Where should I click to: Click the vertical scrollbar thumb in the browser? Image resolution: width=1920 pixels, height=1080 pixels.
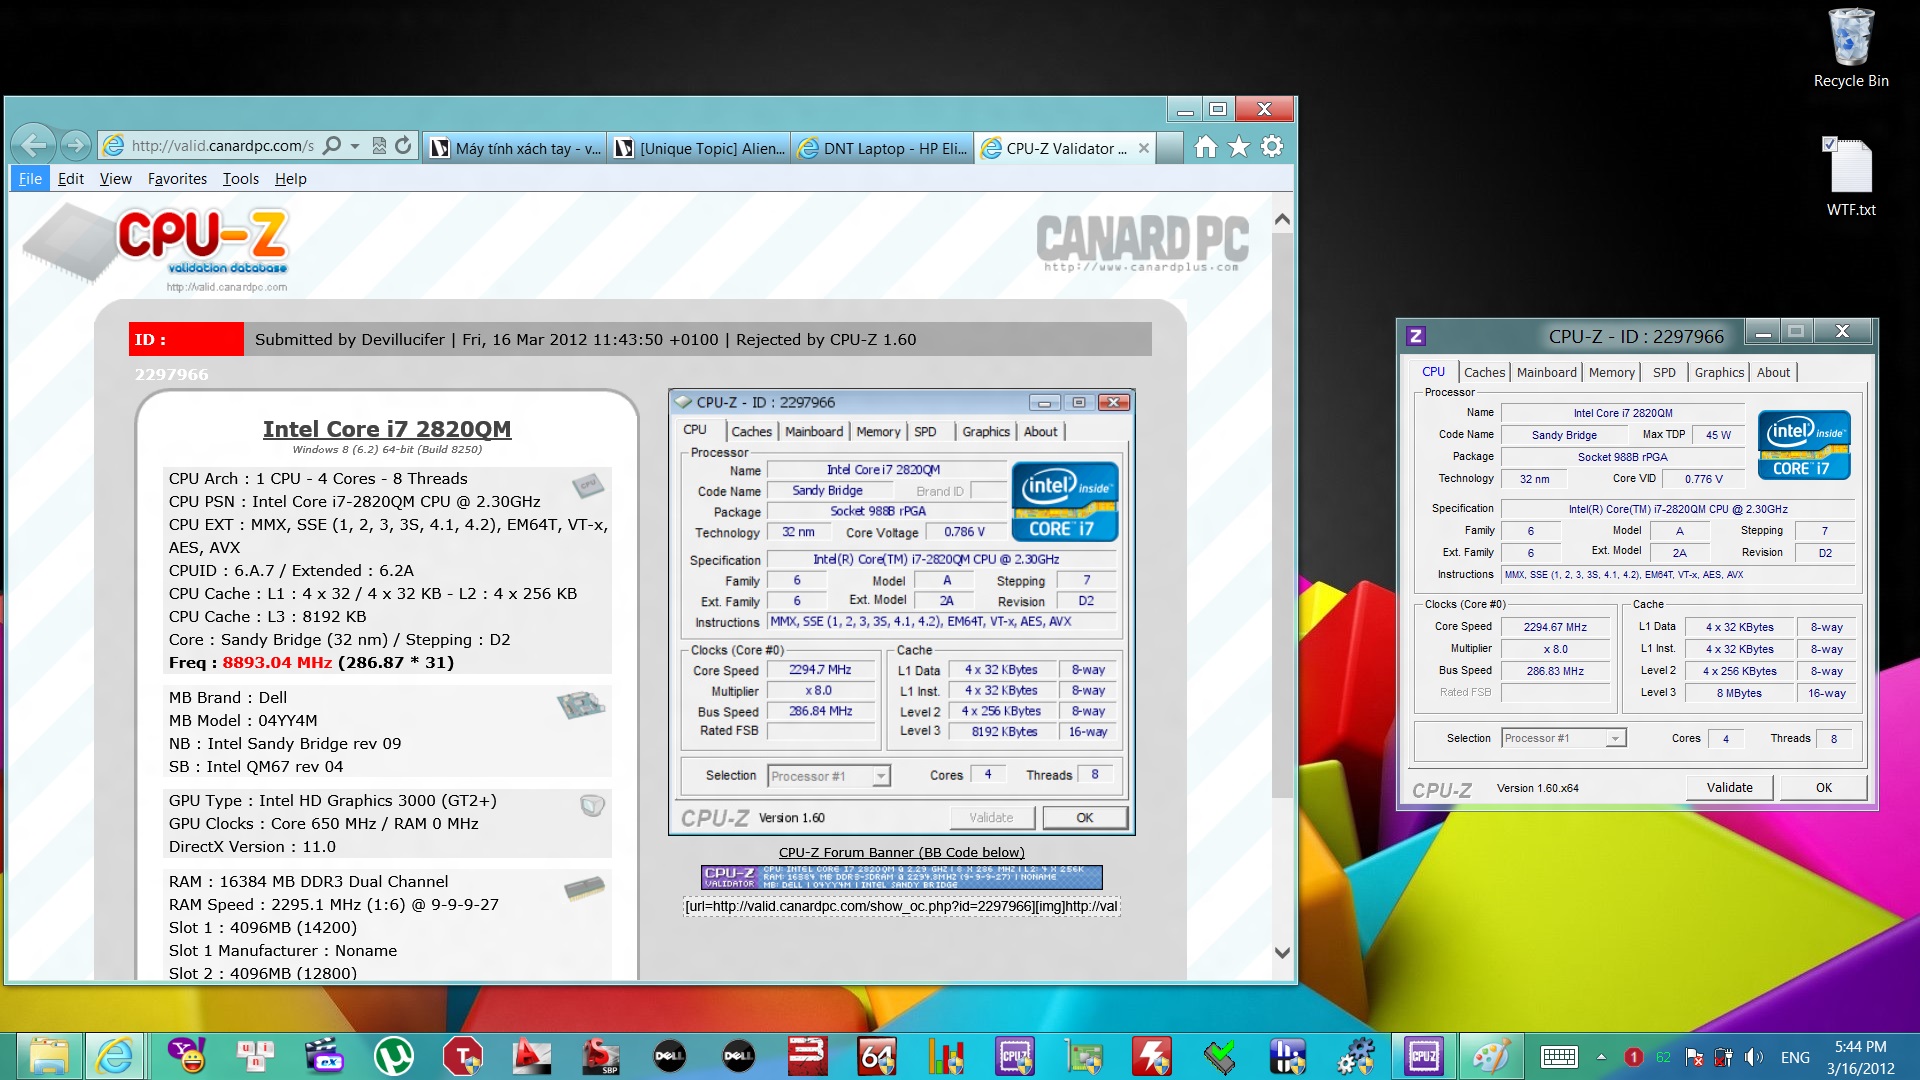1282,514
